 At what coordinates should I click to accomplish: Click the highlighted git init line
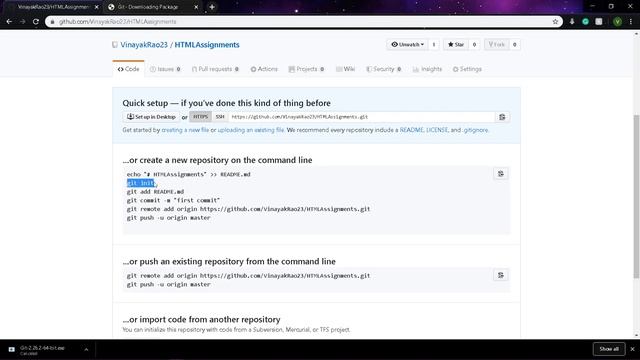tap(140, 183)
